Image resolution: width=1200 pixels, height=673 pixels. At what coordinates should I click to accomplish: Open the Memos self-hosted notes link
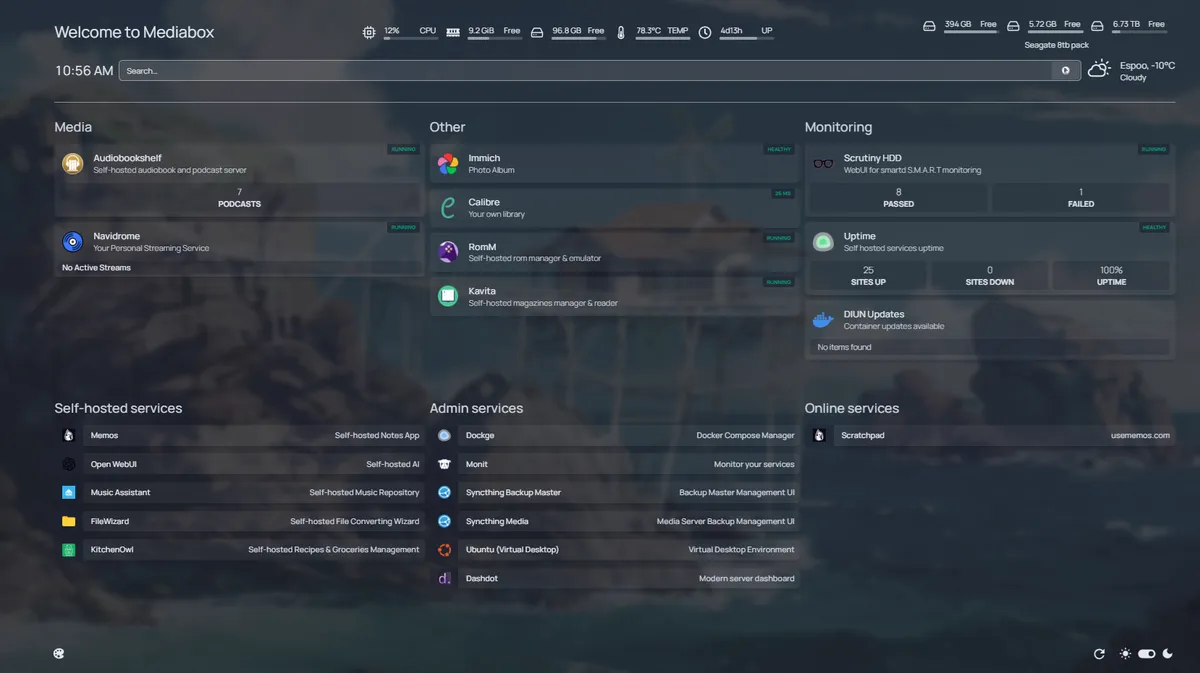pos(239,436)
